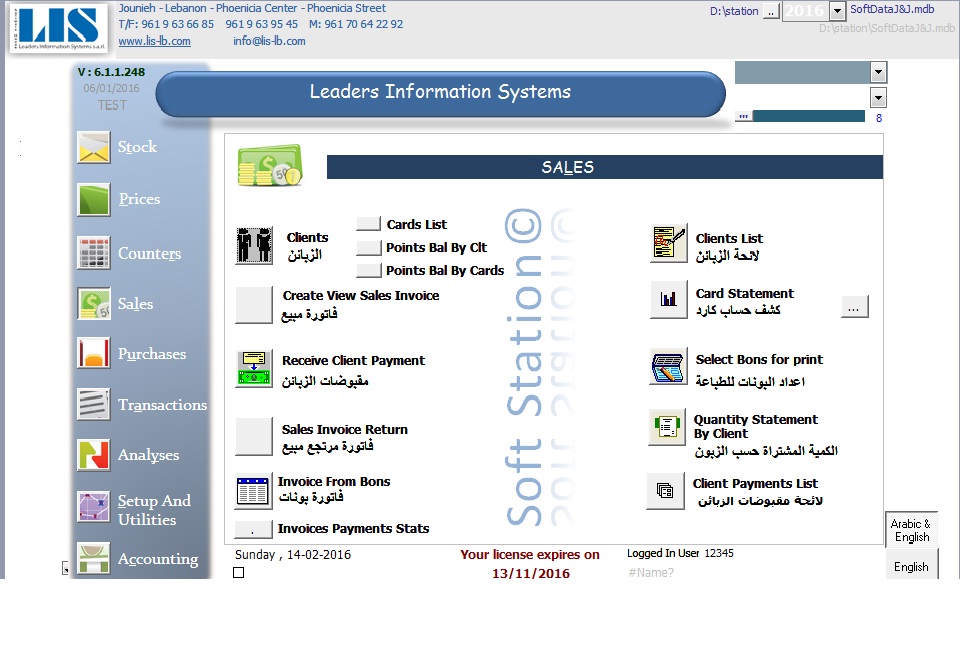Open the Transactions module icon

coord(94,404)
